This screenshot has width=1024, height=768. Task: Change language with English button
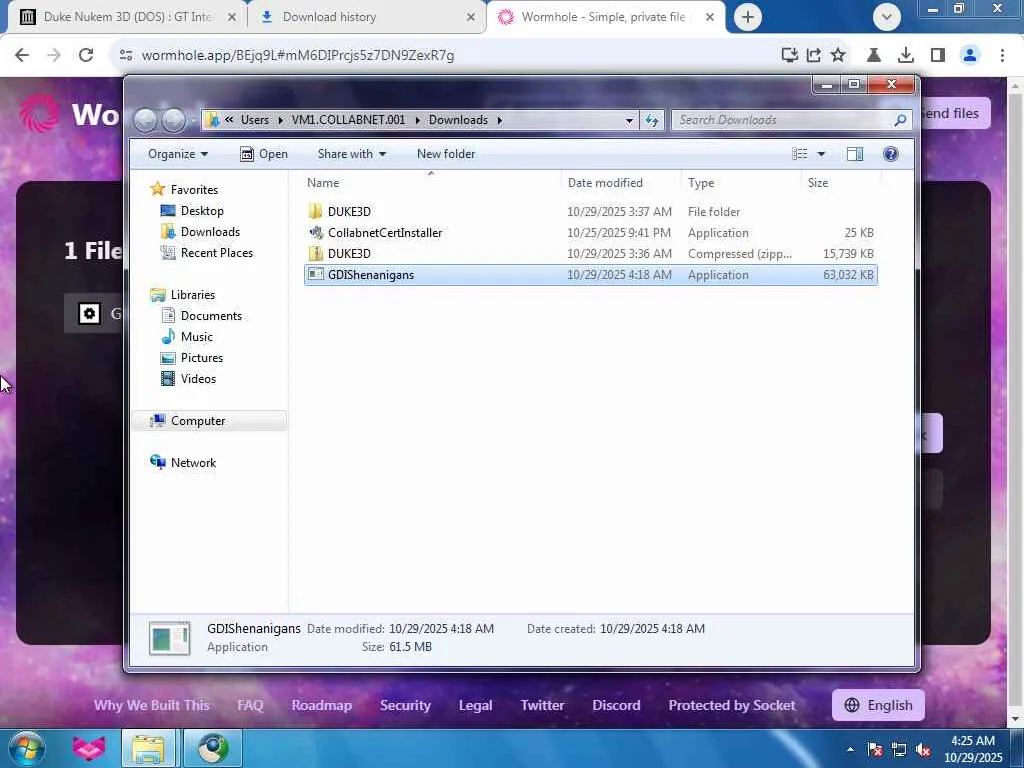[x=878, y=705]
